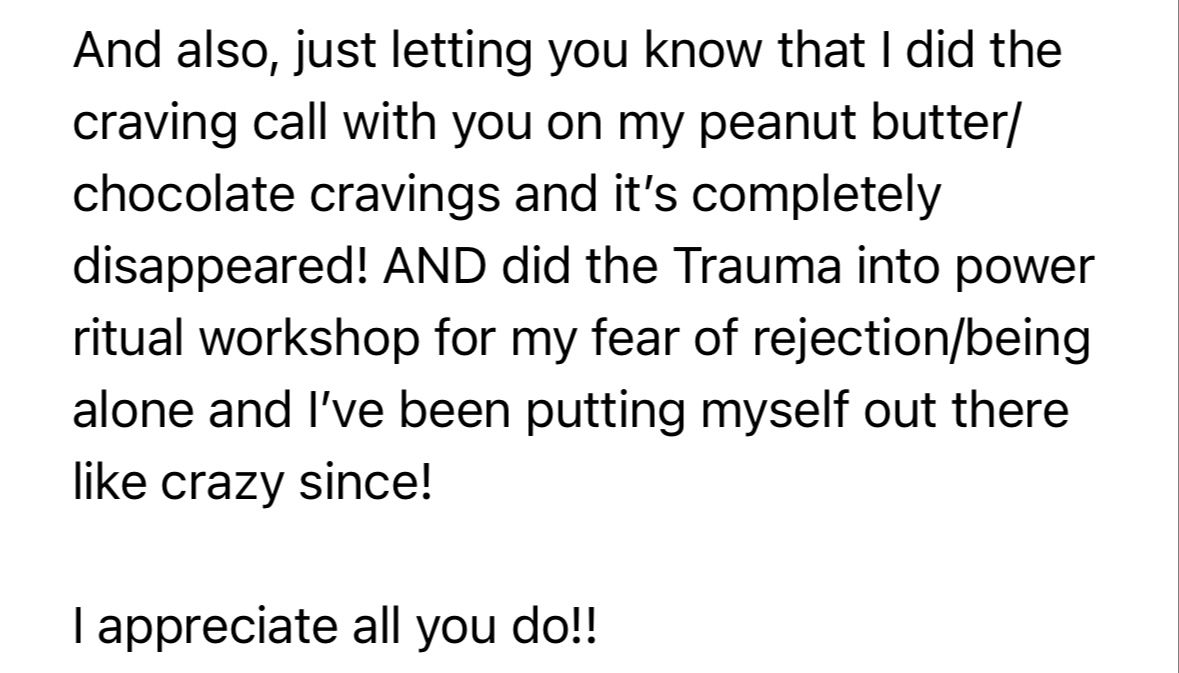Click the phrase 'like crazy since!'
This screenshot has width=1179, height=673.
253,482
